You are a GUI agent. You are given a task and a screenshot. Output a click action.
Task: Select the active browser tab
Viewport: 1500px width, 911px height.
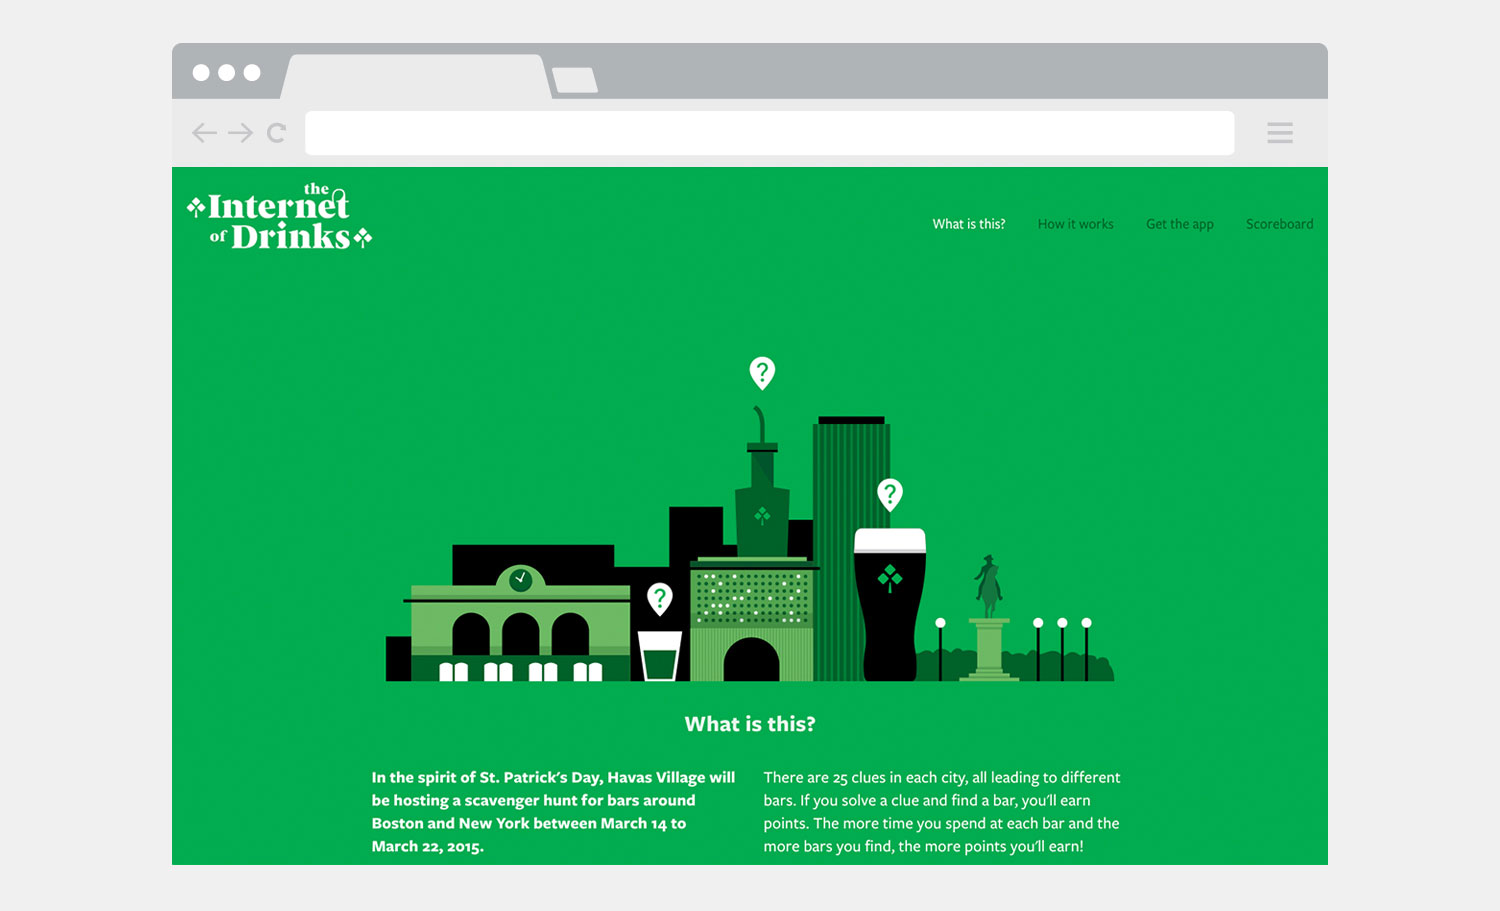(416, 77)
